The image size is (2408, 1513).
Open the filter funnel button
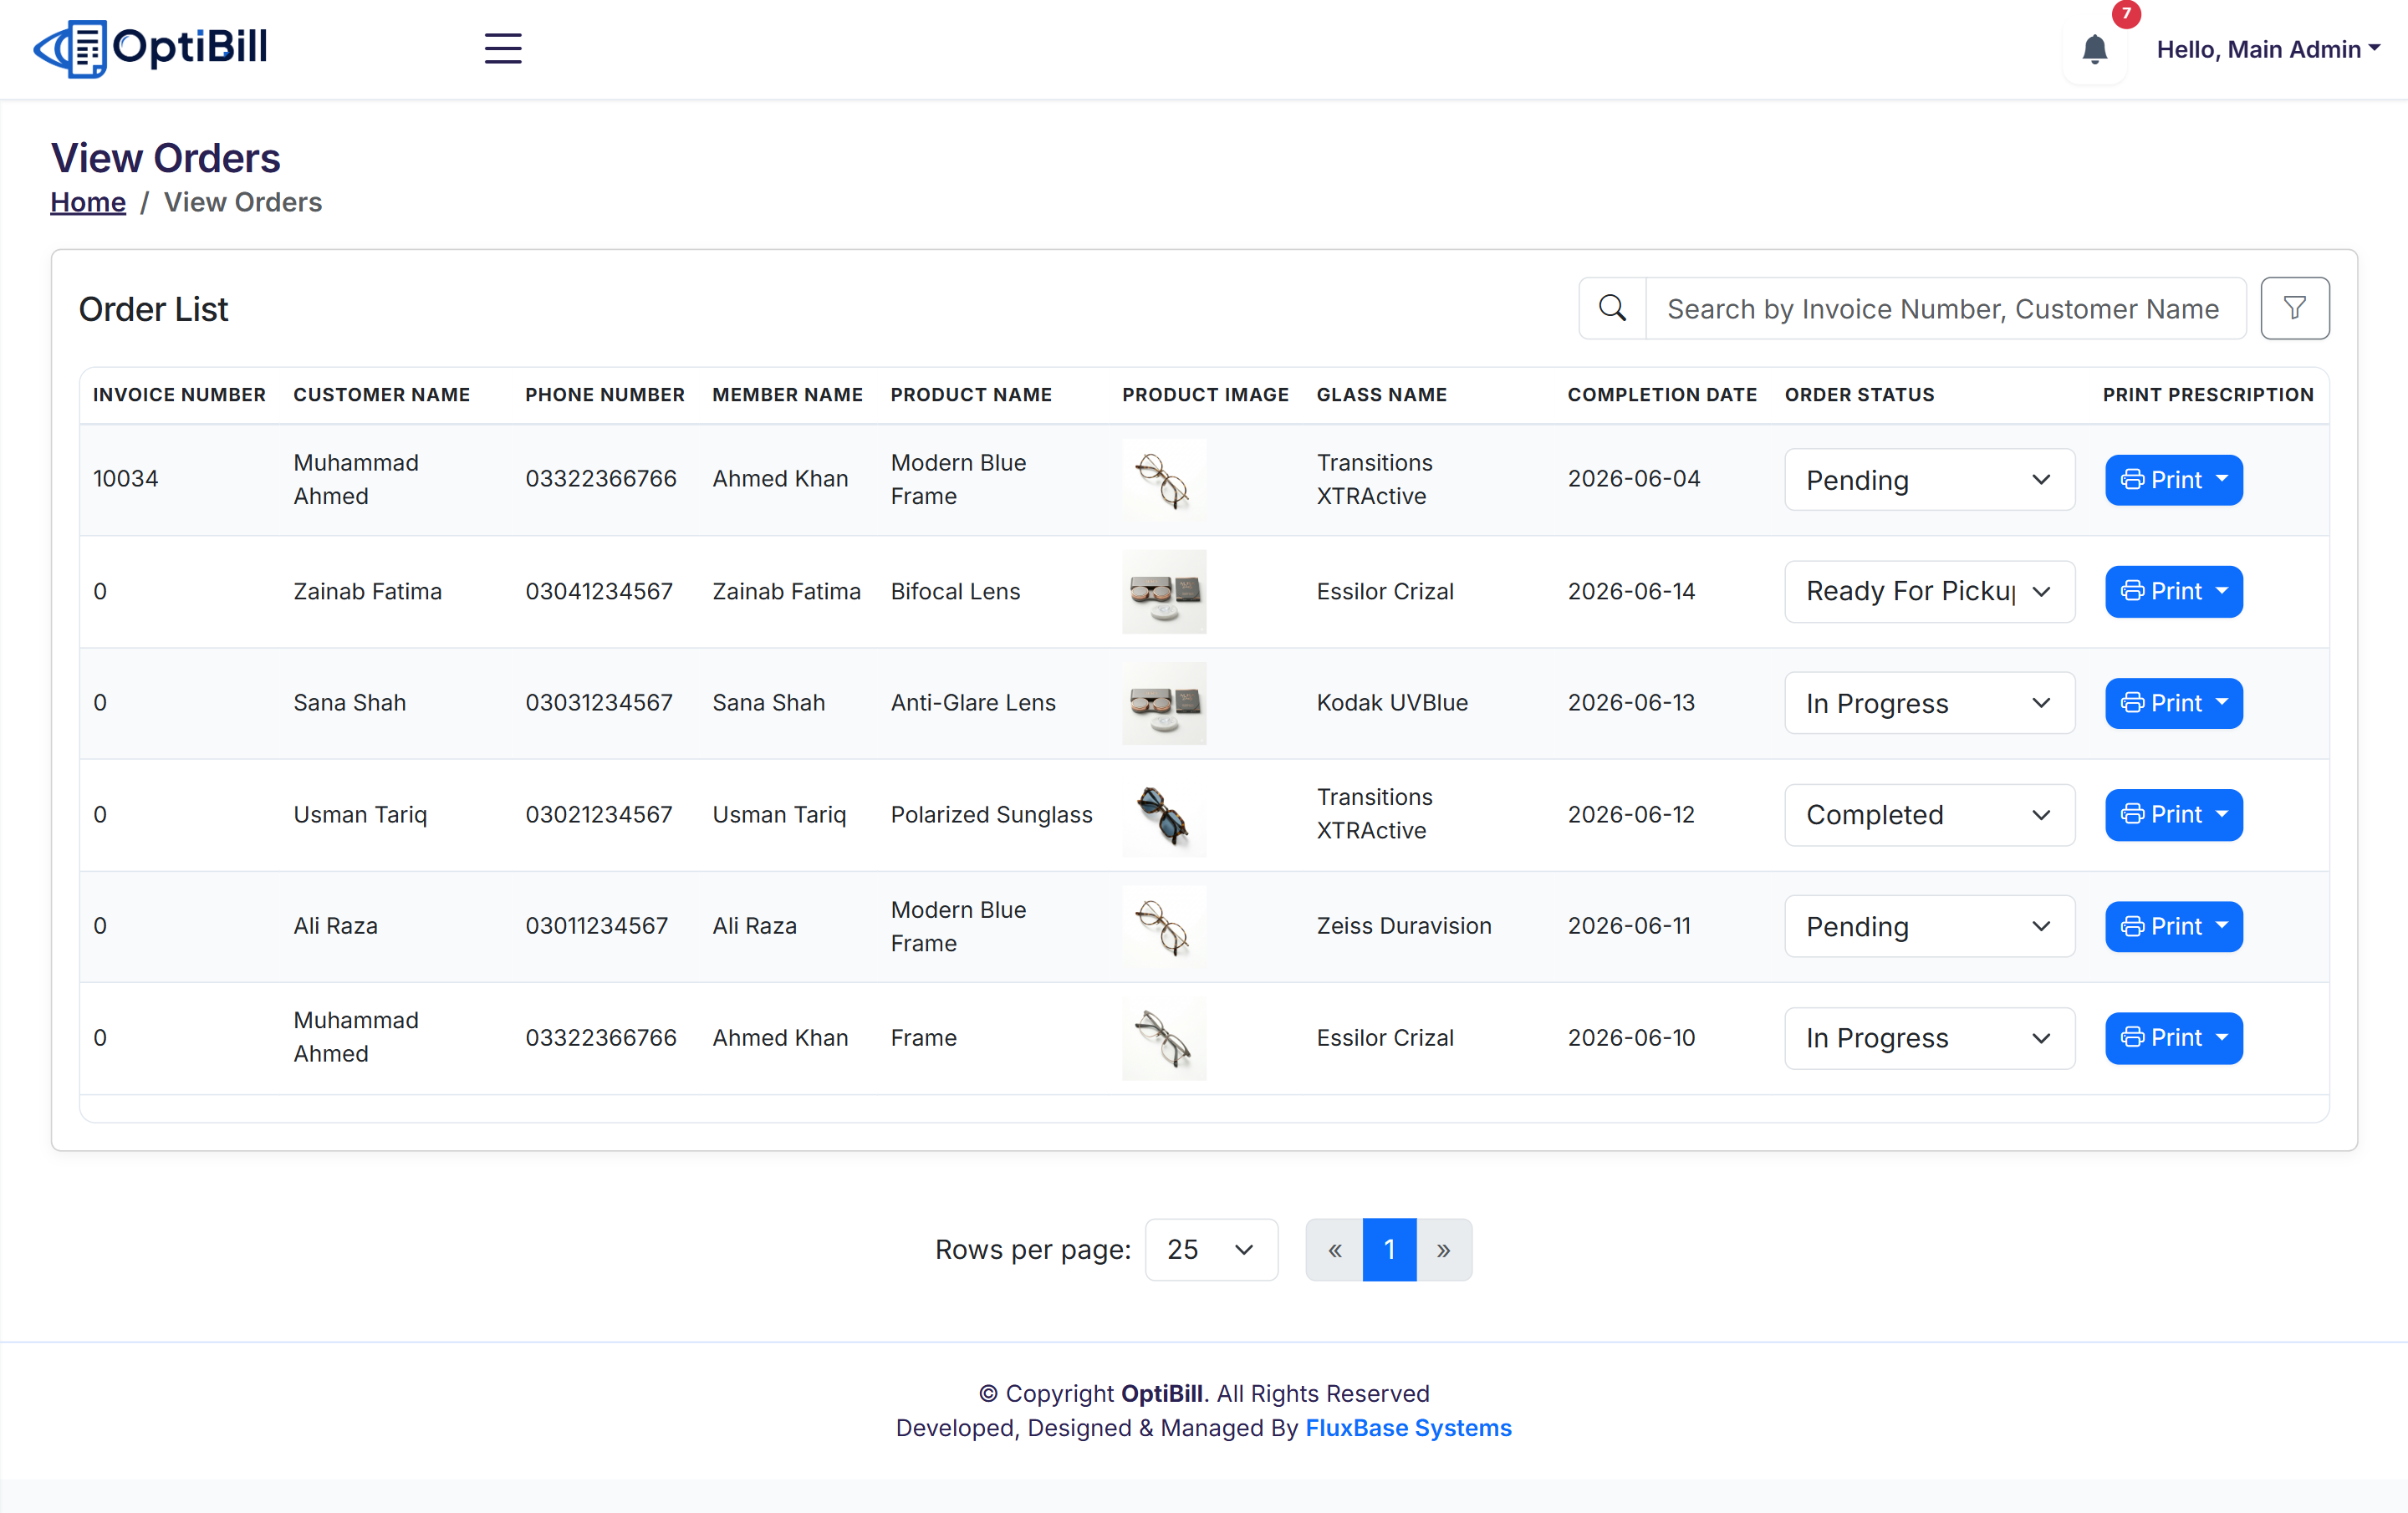tap(2294, 308)
